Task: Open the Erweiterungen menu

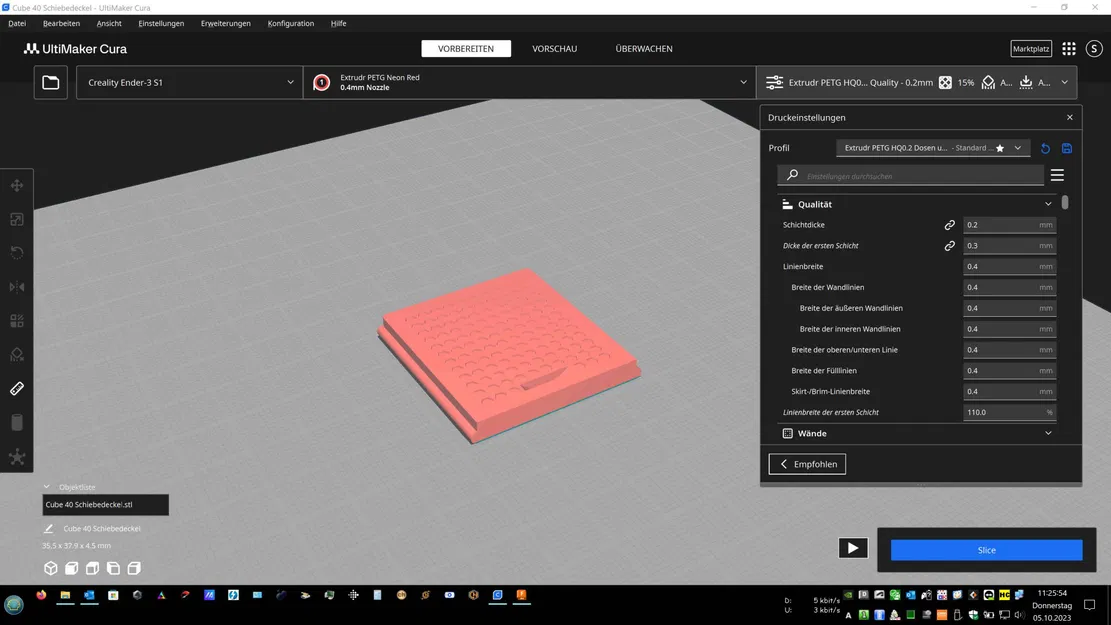Action: (225, 23)
